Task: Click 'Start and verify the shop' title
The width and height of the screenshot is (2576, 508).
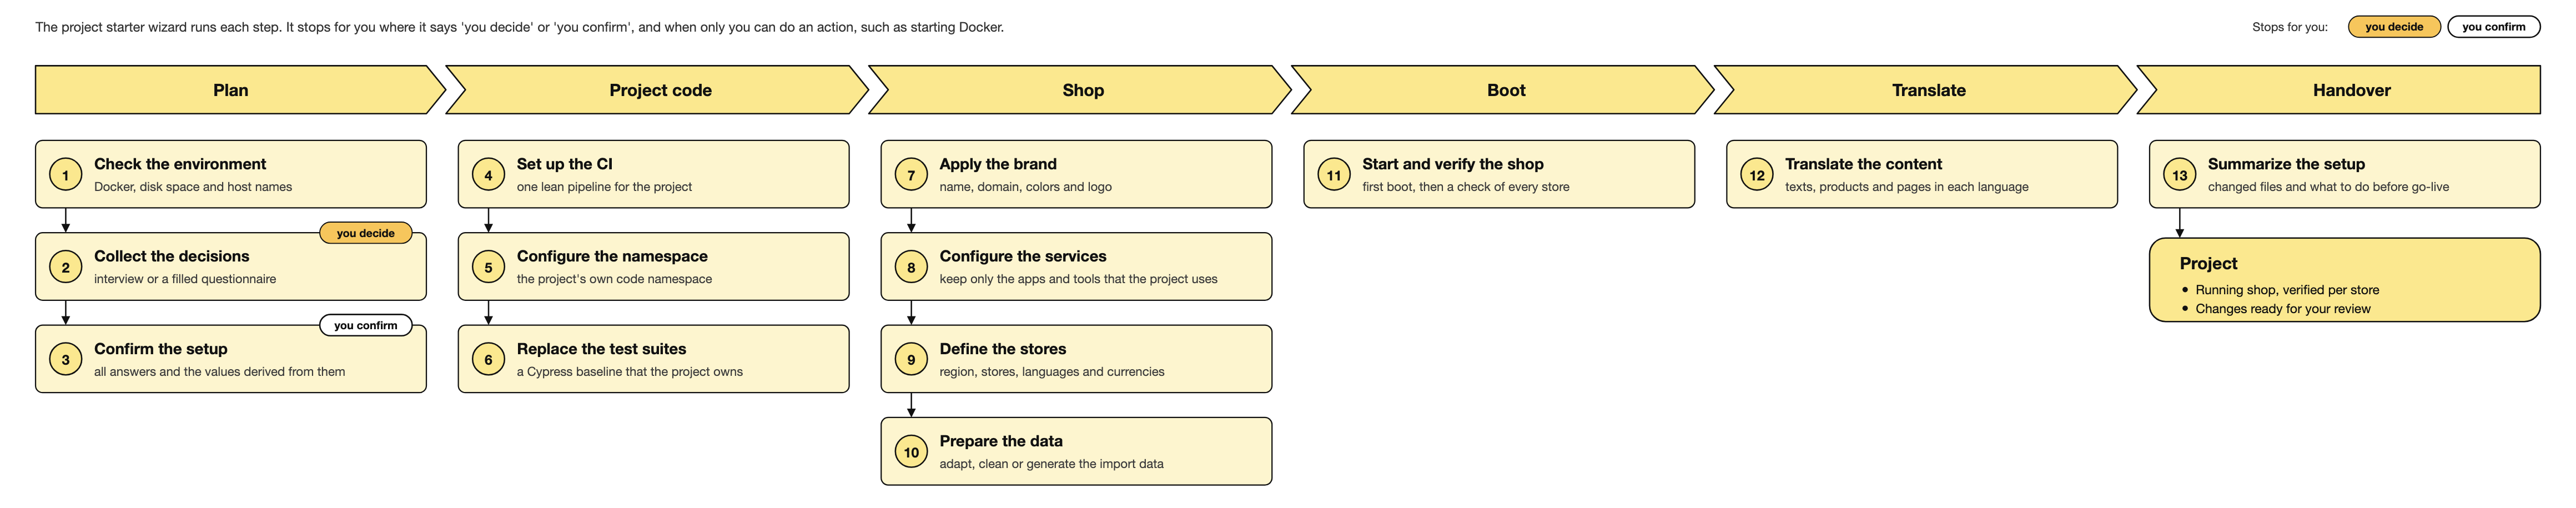Action: (1453, 164)
